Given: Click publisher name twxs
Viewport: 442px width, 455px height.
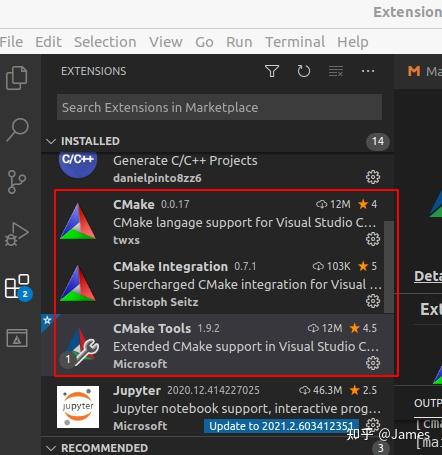Looking at the screenshot, I should point(126,240).
